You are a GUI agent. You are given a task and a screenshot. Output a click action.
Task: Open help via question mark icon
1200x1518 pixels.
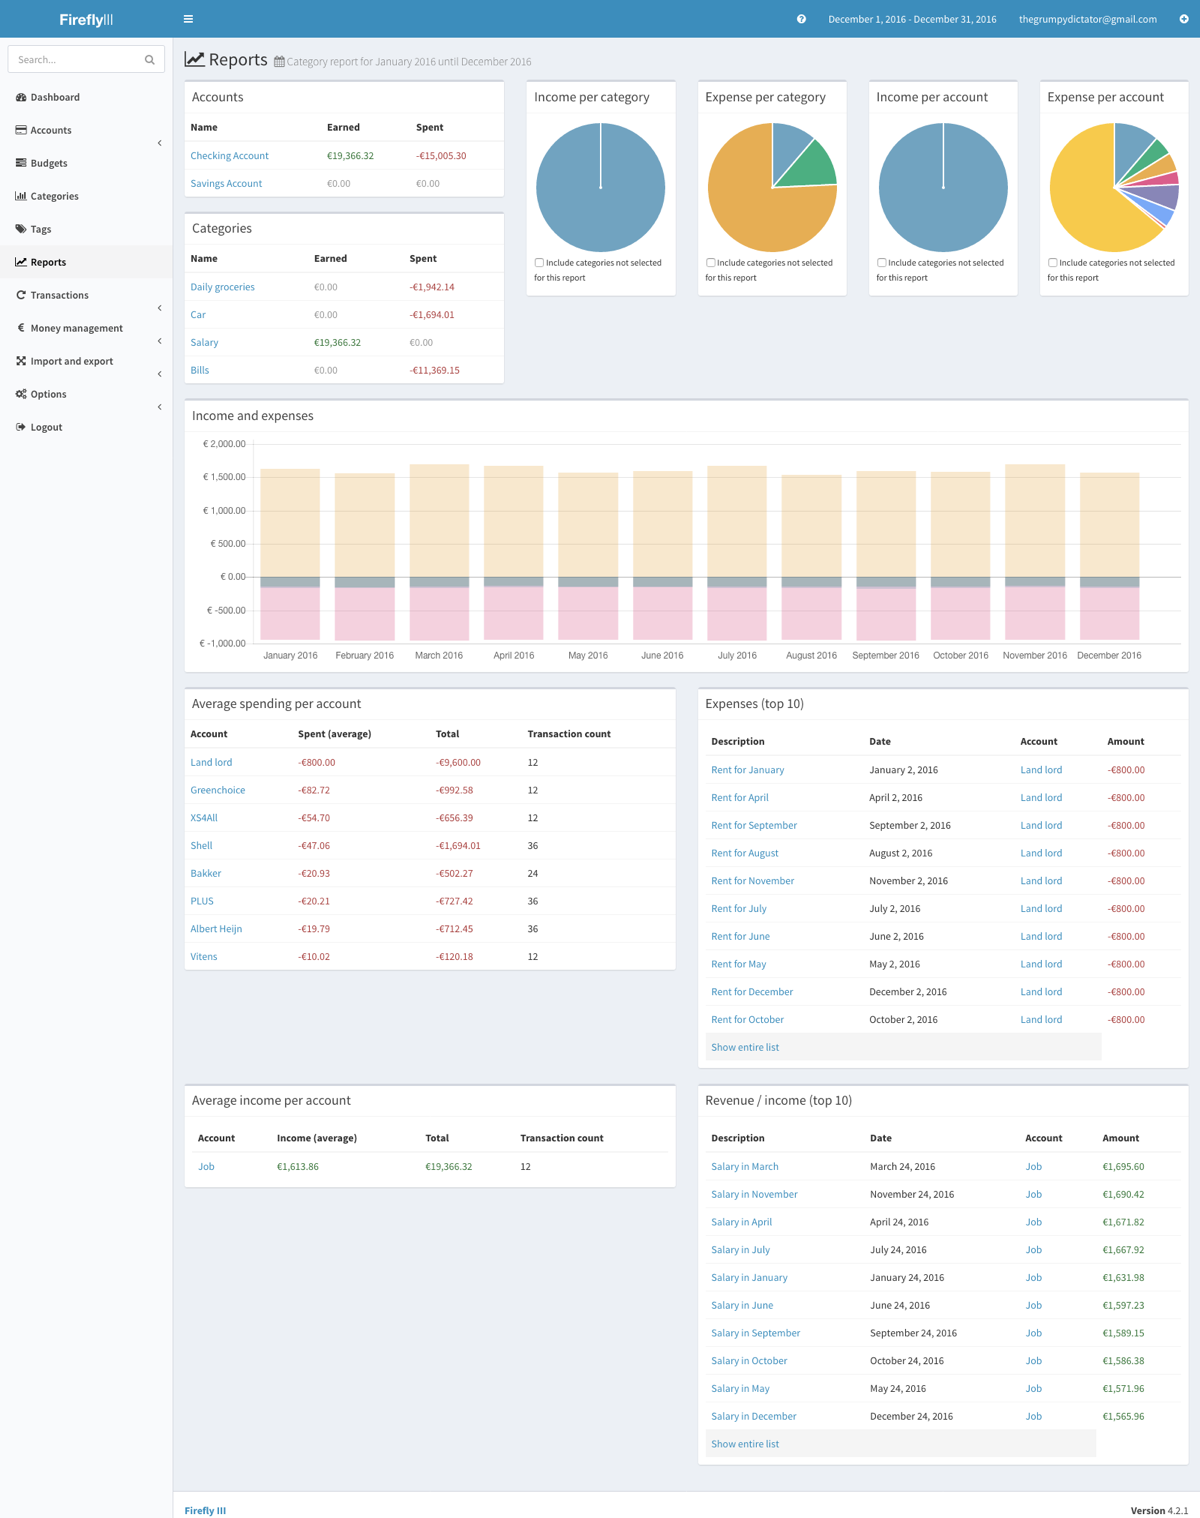tap(801, 19)
